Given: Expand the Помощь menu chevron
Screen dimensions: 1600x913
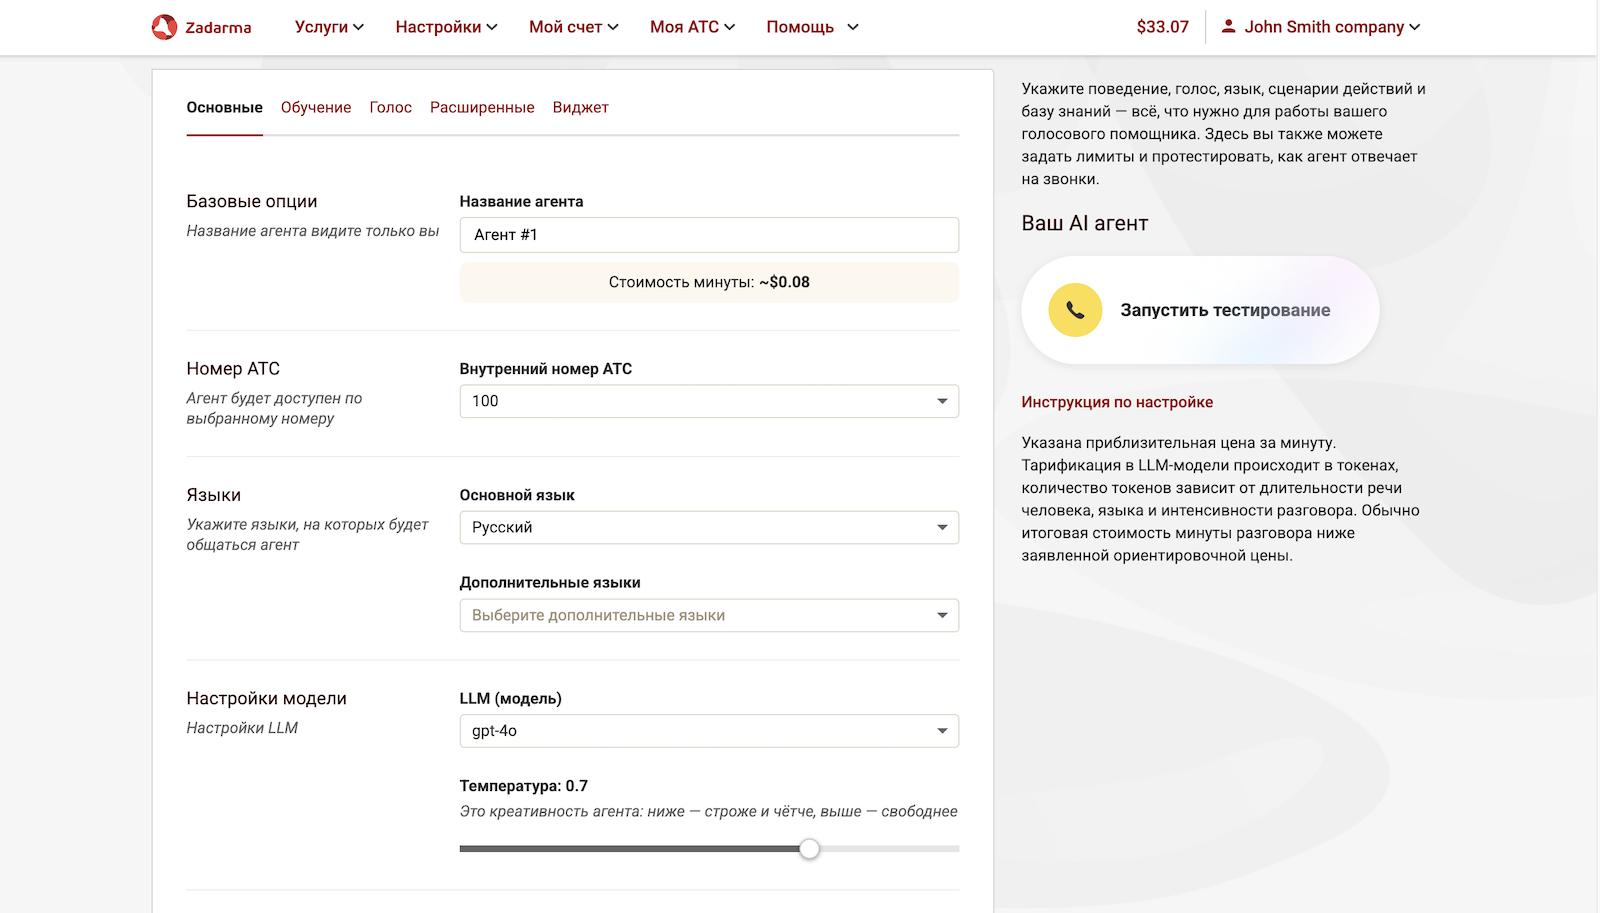Looking at the screenshot, I should 852,28.
